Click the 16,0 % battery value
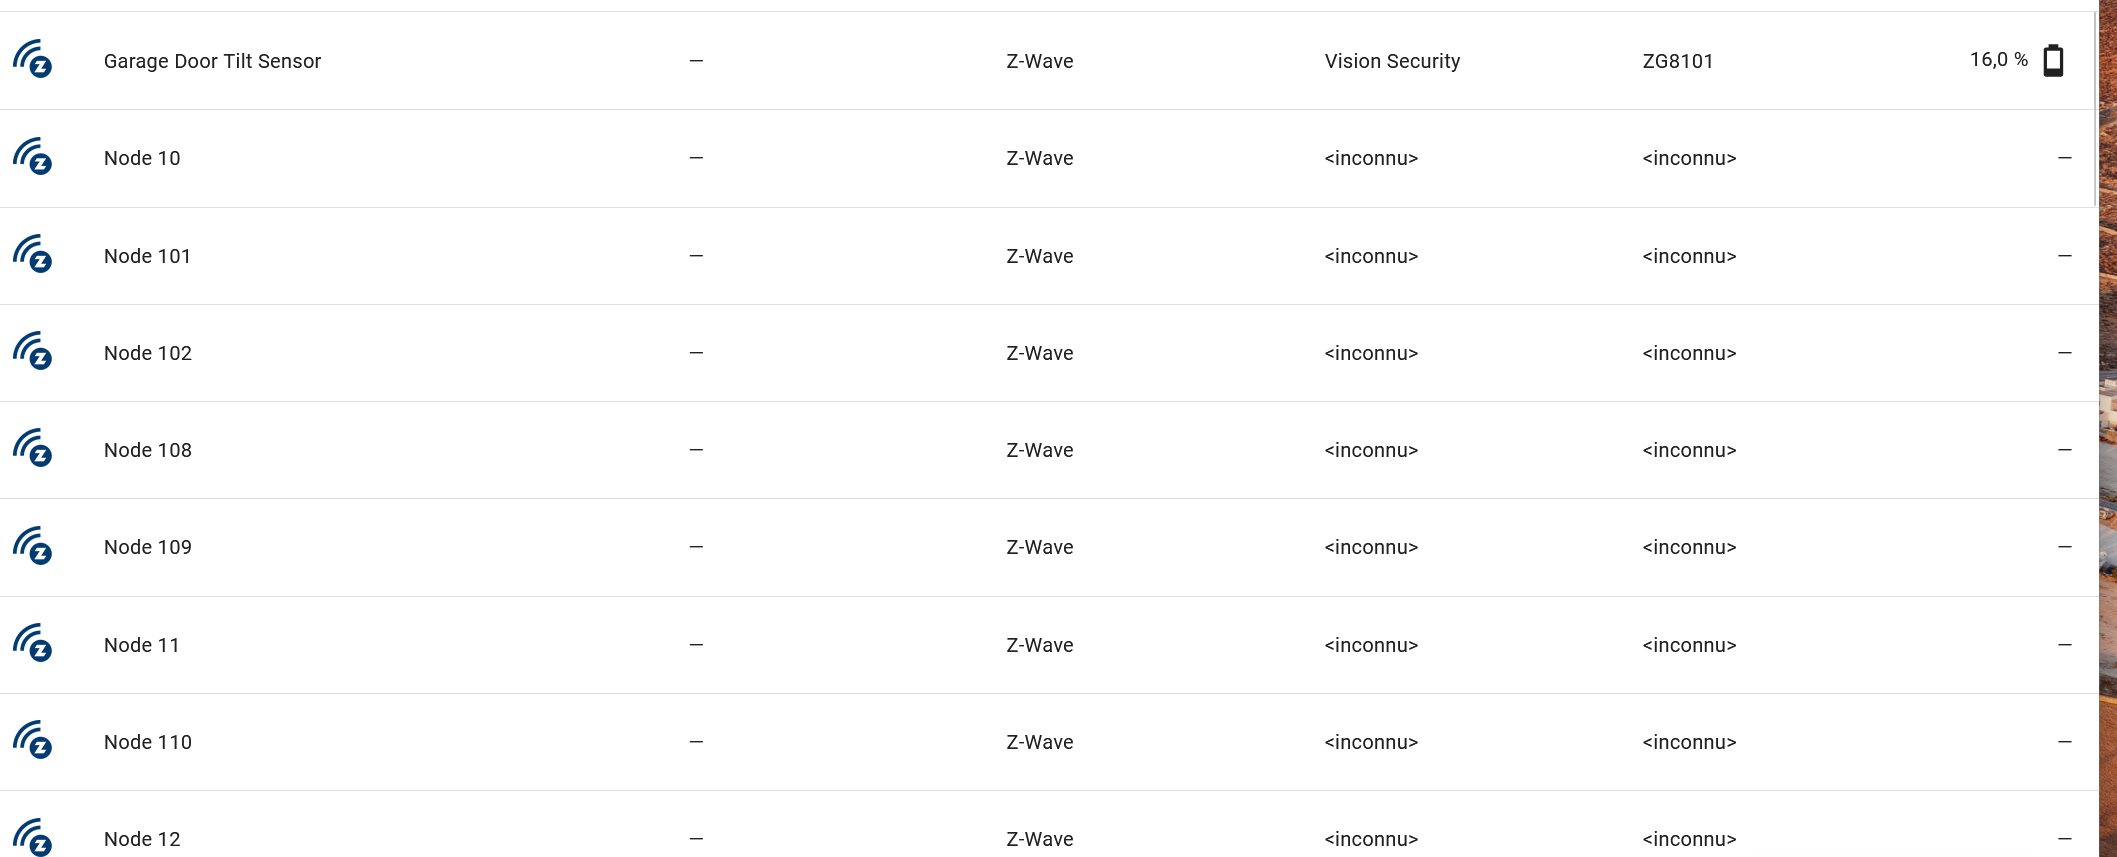This screenshot has width=2117, height=857. tap(1998, 60)
